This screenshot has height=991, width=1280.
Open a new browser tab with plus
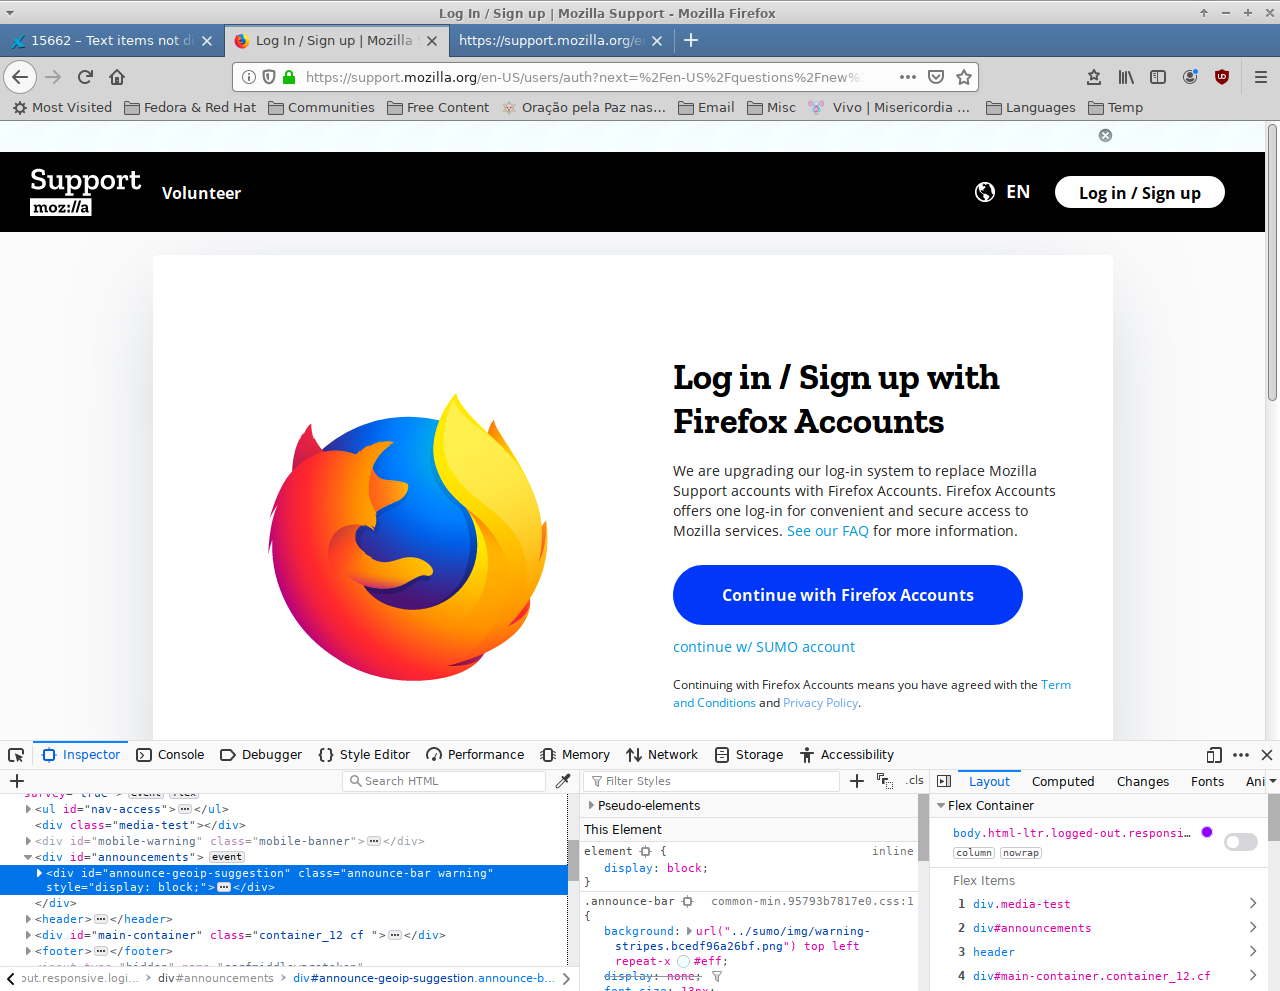(691, 40)
